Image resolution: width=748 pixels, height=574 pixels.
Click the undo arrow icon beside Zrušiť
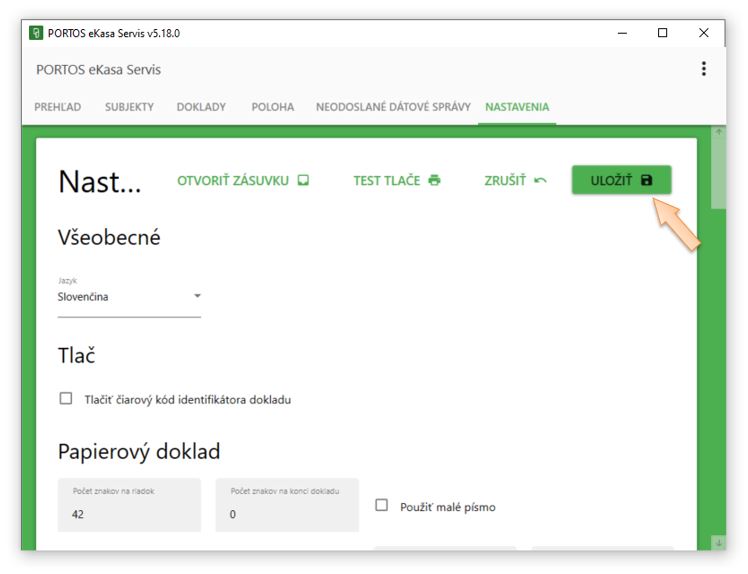tap(541, 181)
